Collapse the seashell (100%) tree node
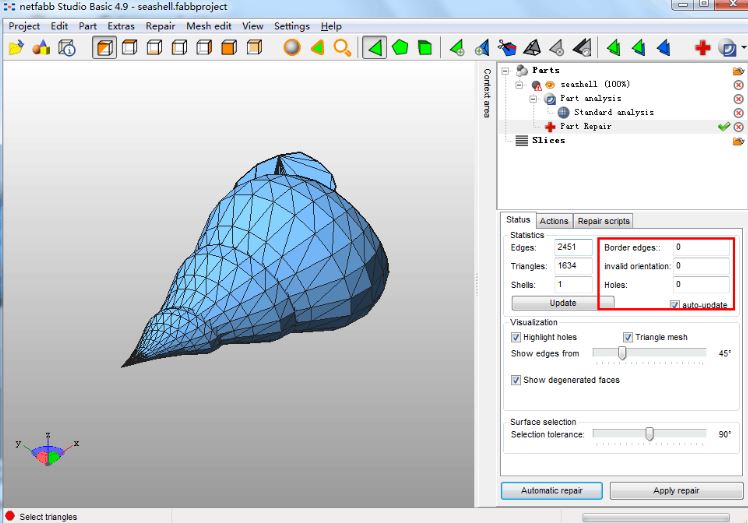Screen dimensions: 748x523 (x=519, y=85)
